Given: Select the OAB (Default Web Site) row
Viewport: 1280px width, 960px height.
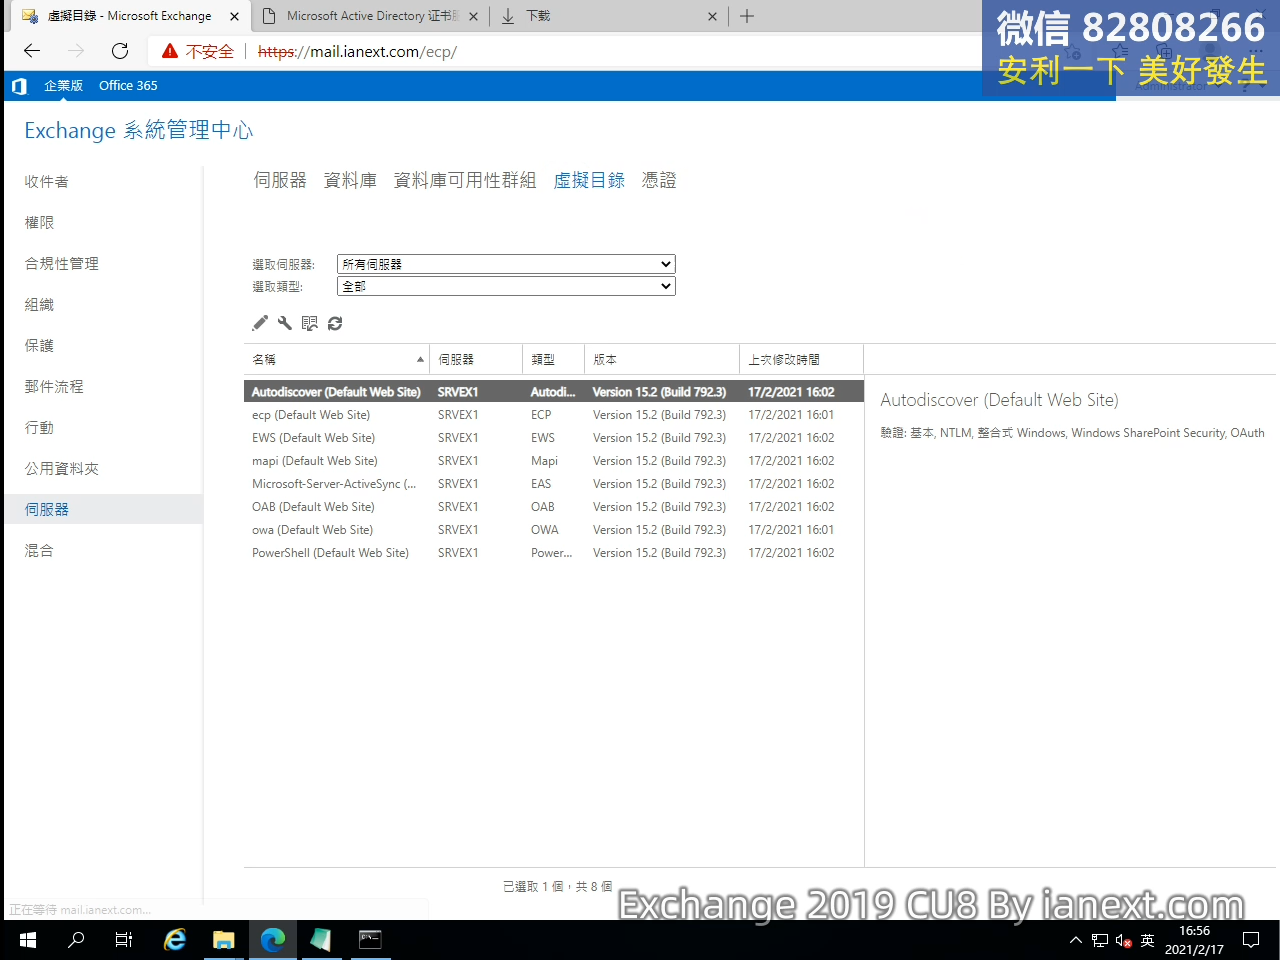Looking at the screenshot, I should pos(553,507).
